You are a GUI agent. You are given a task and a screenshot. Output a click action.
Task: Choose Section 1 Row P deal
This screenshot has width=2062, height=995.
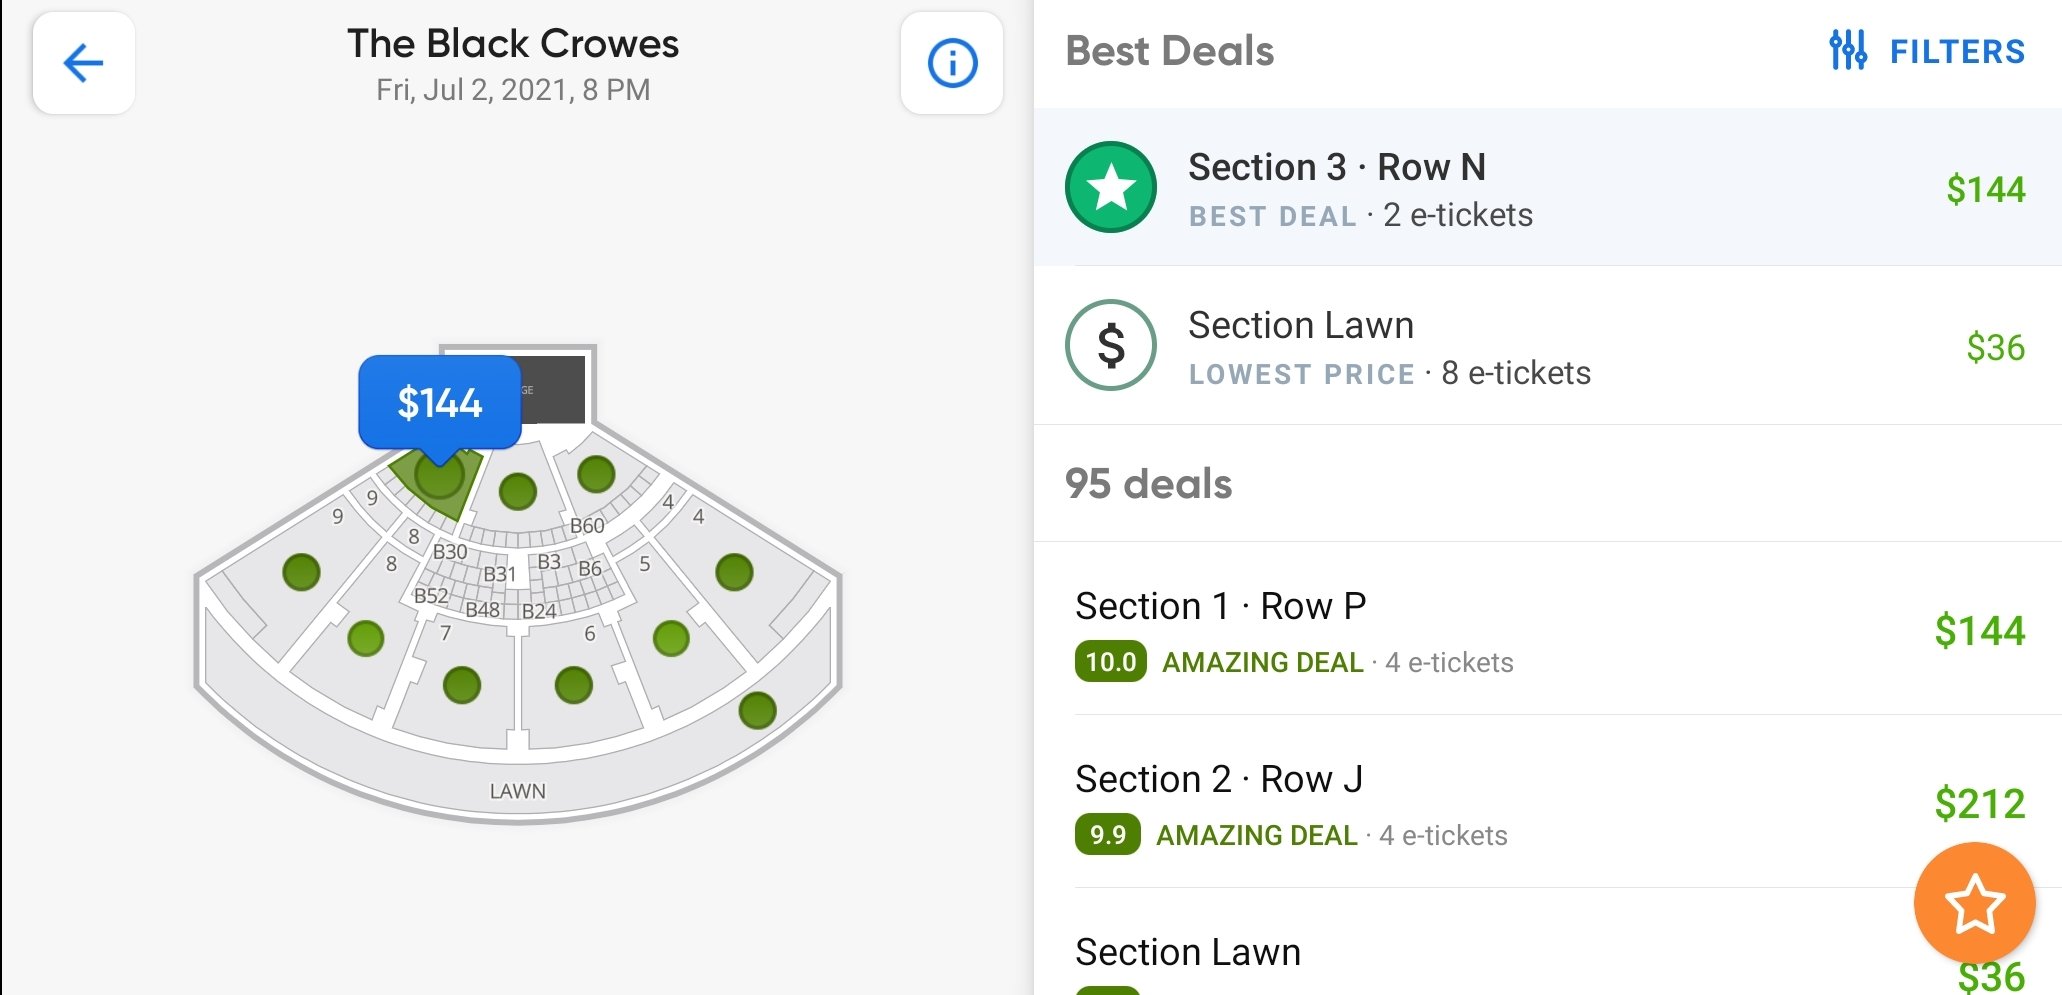click(1548, 629)
